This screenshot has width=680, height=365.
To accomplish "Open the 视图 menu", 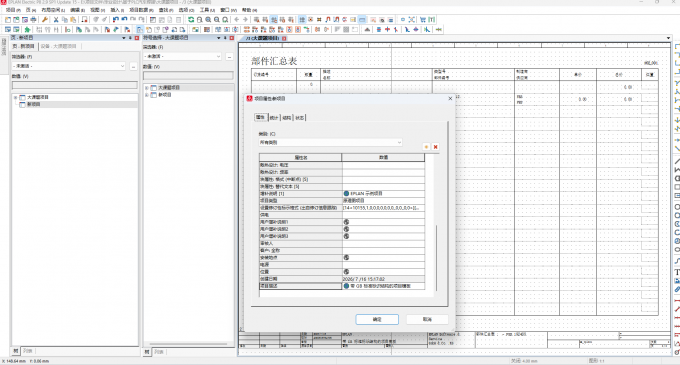I will click(97, 10).
